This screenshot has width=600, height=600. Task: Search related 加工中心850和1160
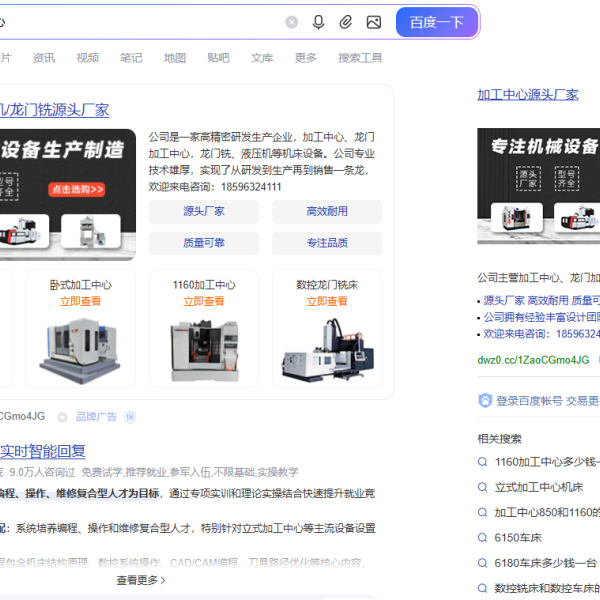point(547,513)
